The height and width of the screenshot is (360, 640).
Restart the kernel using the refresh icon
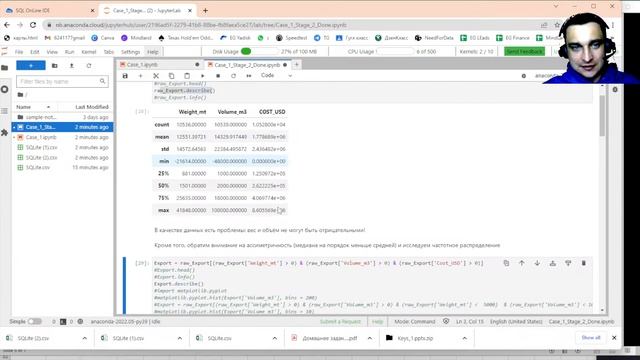(x=233, y=76)
